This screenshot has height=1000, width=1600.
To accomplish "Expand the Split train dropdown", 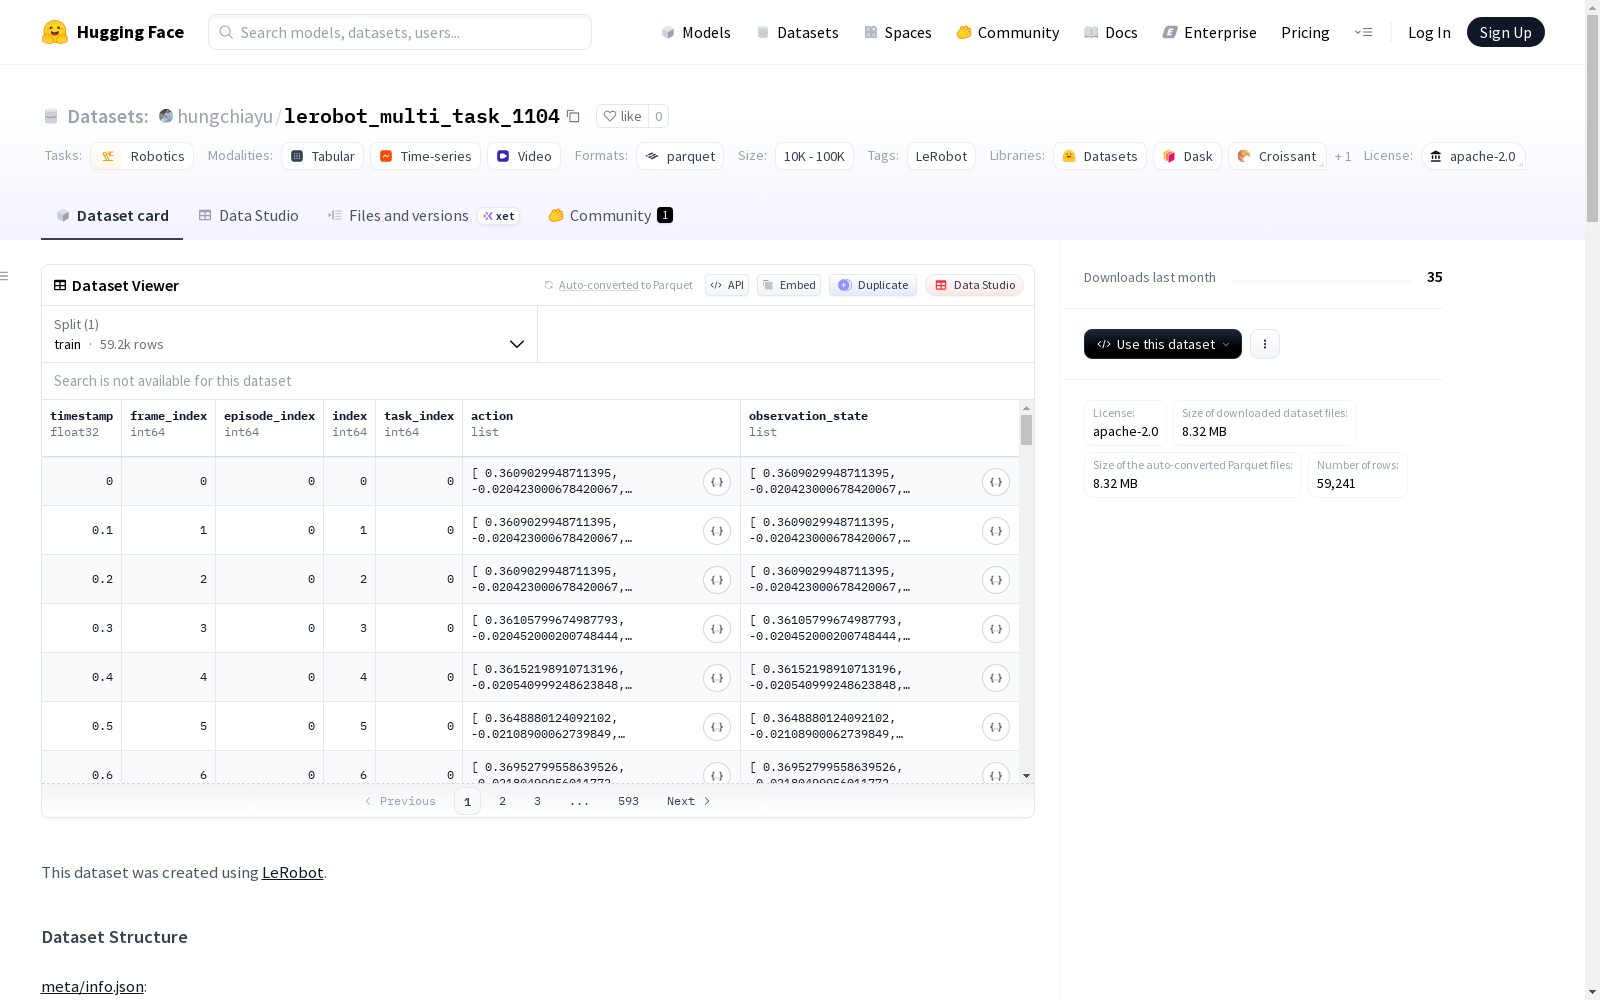I will tap(290, 334).
